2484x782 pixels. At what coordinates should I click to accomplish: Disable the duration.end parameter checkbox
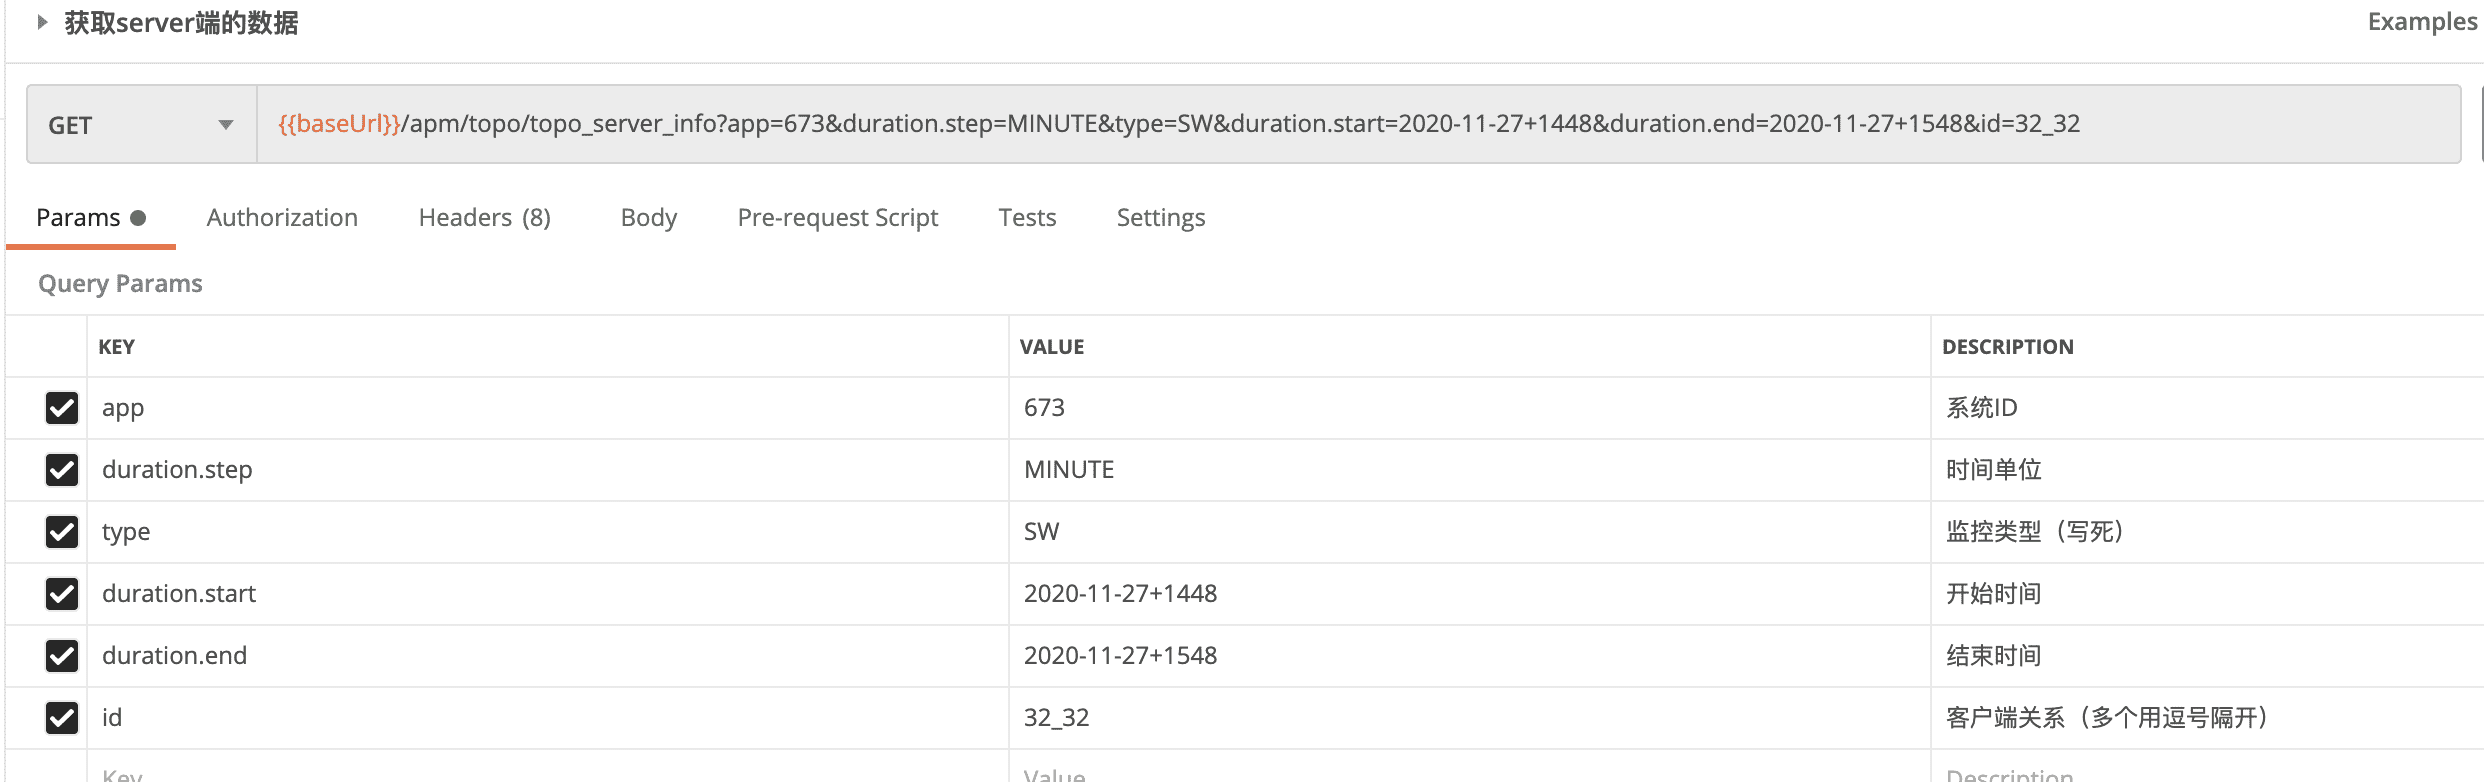coord(62,656)
